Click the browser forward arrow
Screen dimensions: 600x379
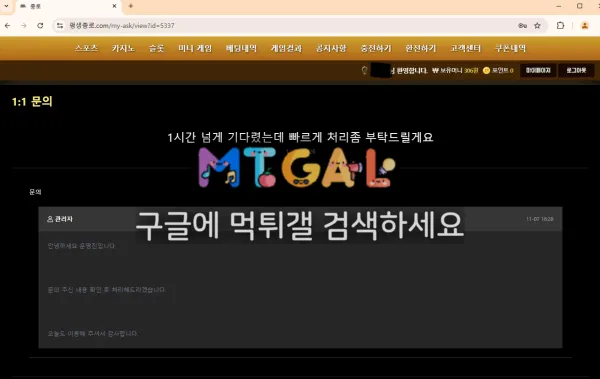point(24,26)
